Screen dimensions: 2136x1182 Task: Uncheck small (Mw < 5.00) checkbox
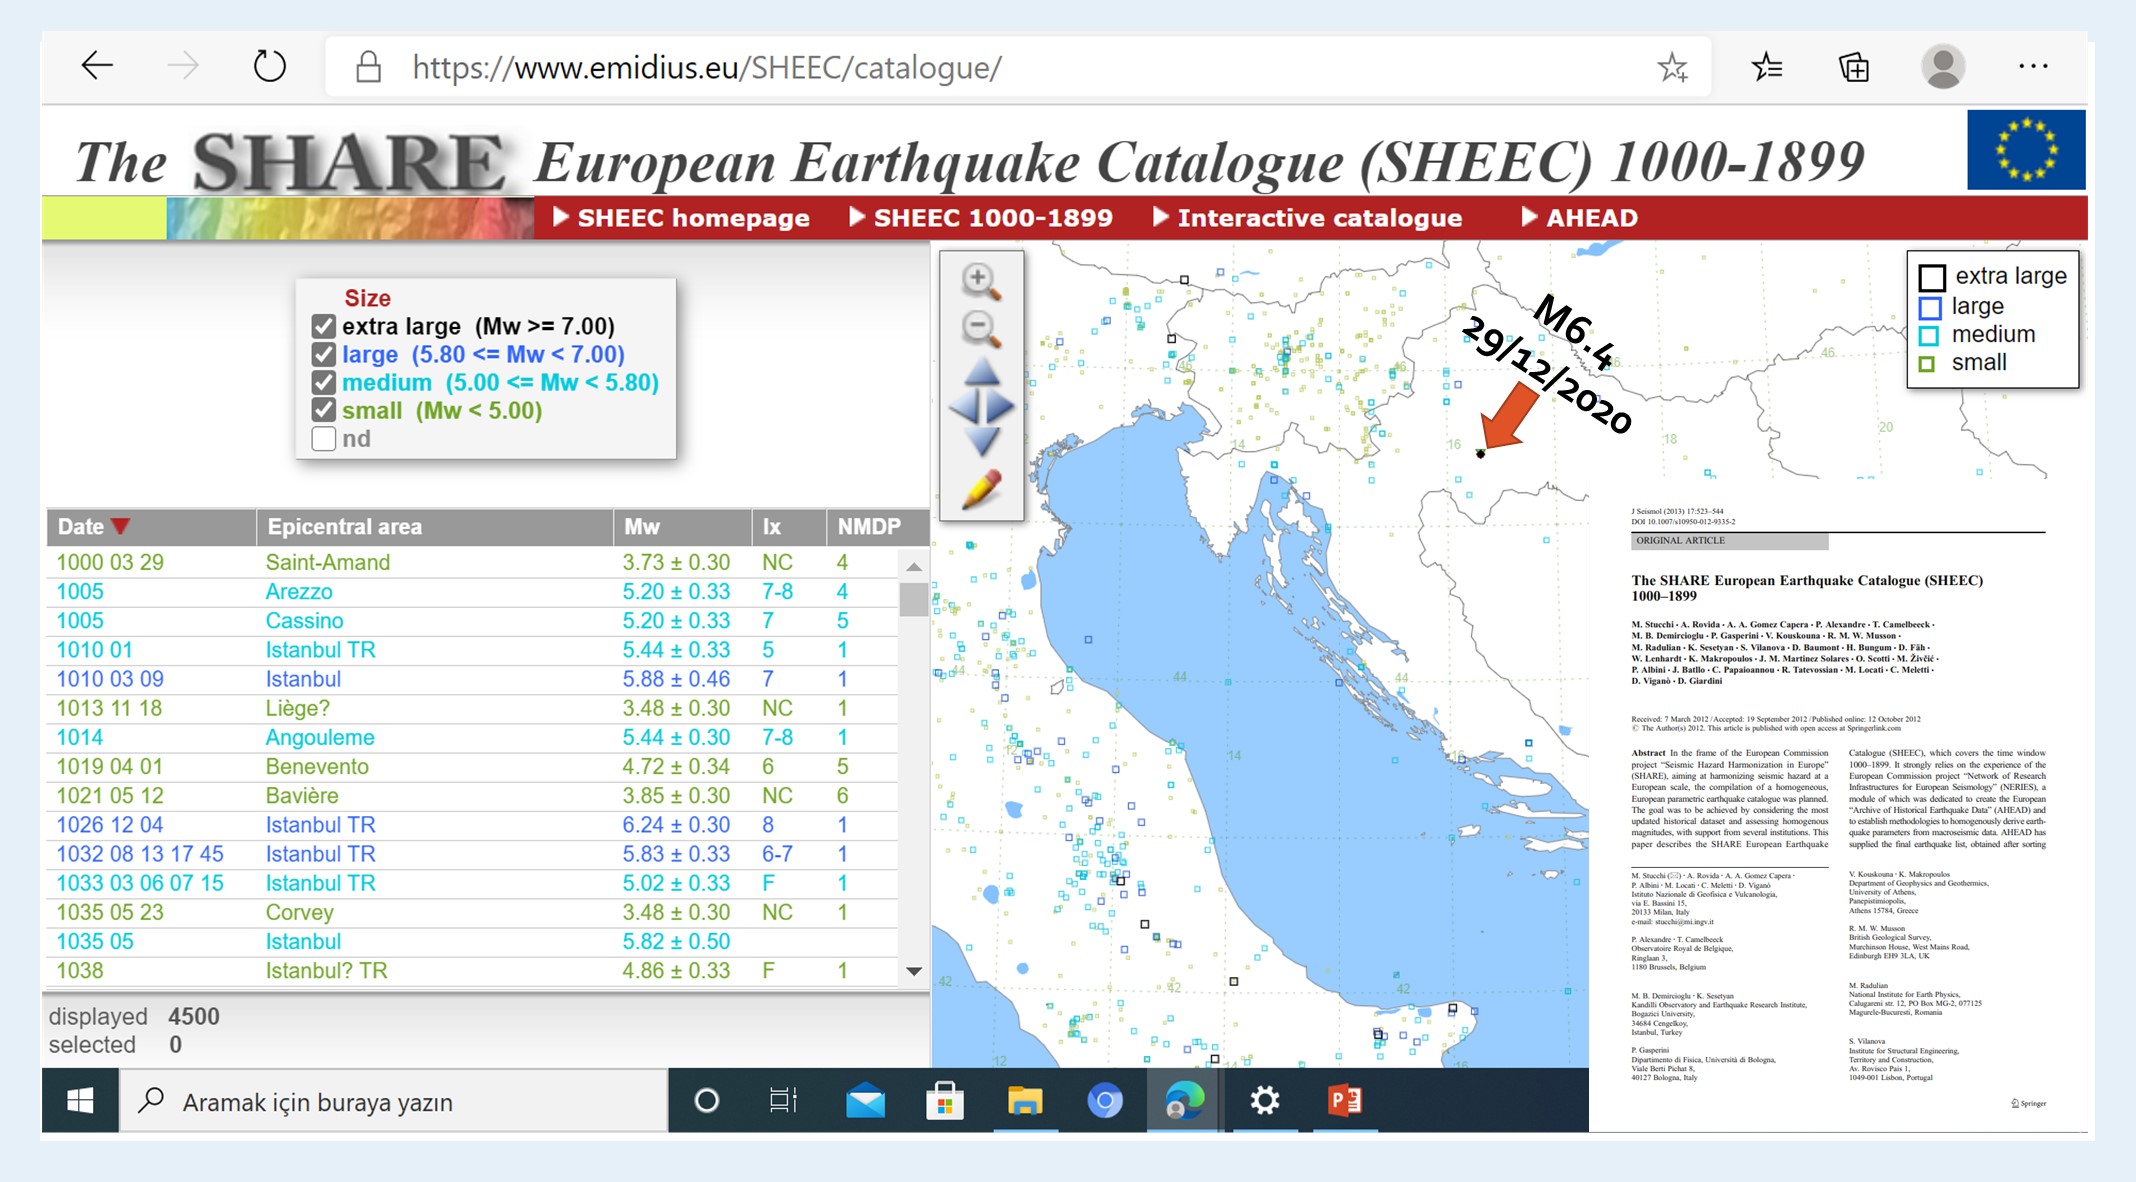coord(323,410)
